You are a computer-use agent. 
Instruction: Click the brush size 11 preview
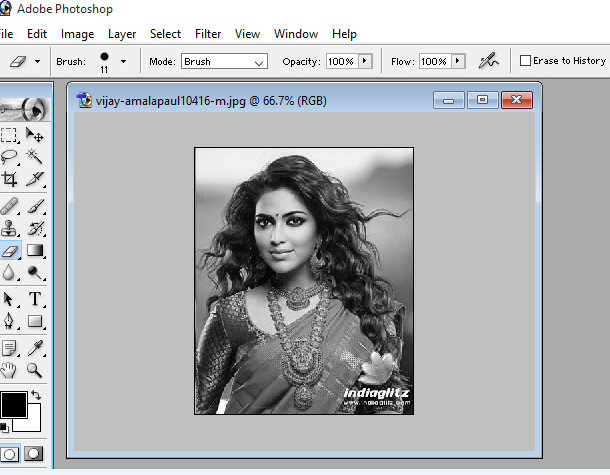(104, 62)
